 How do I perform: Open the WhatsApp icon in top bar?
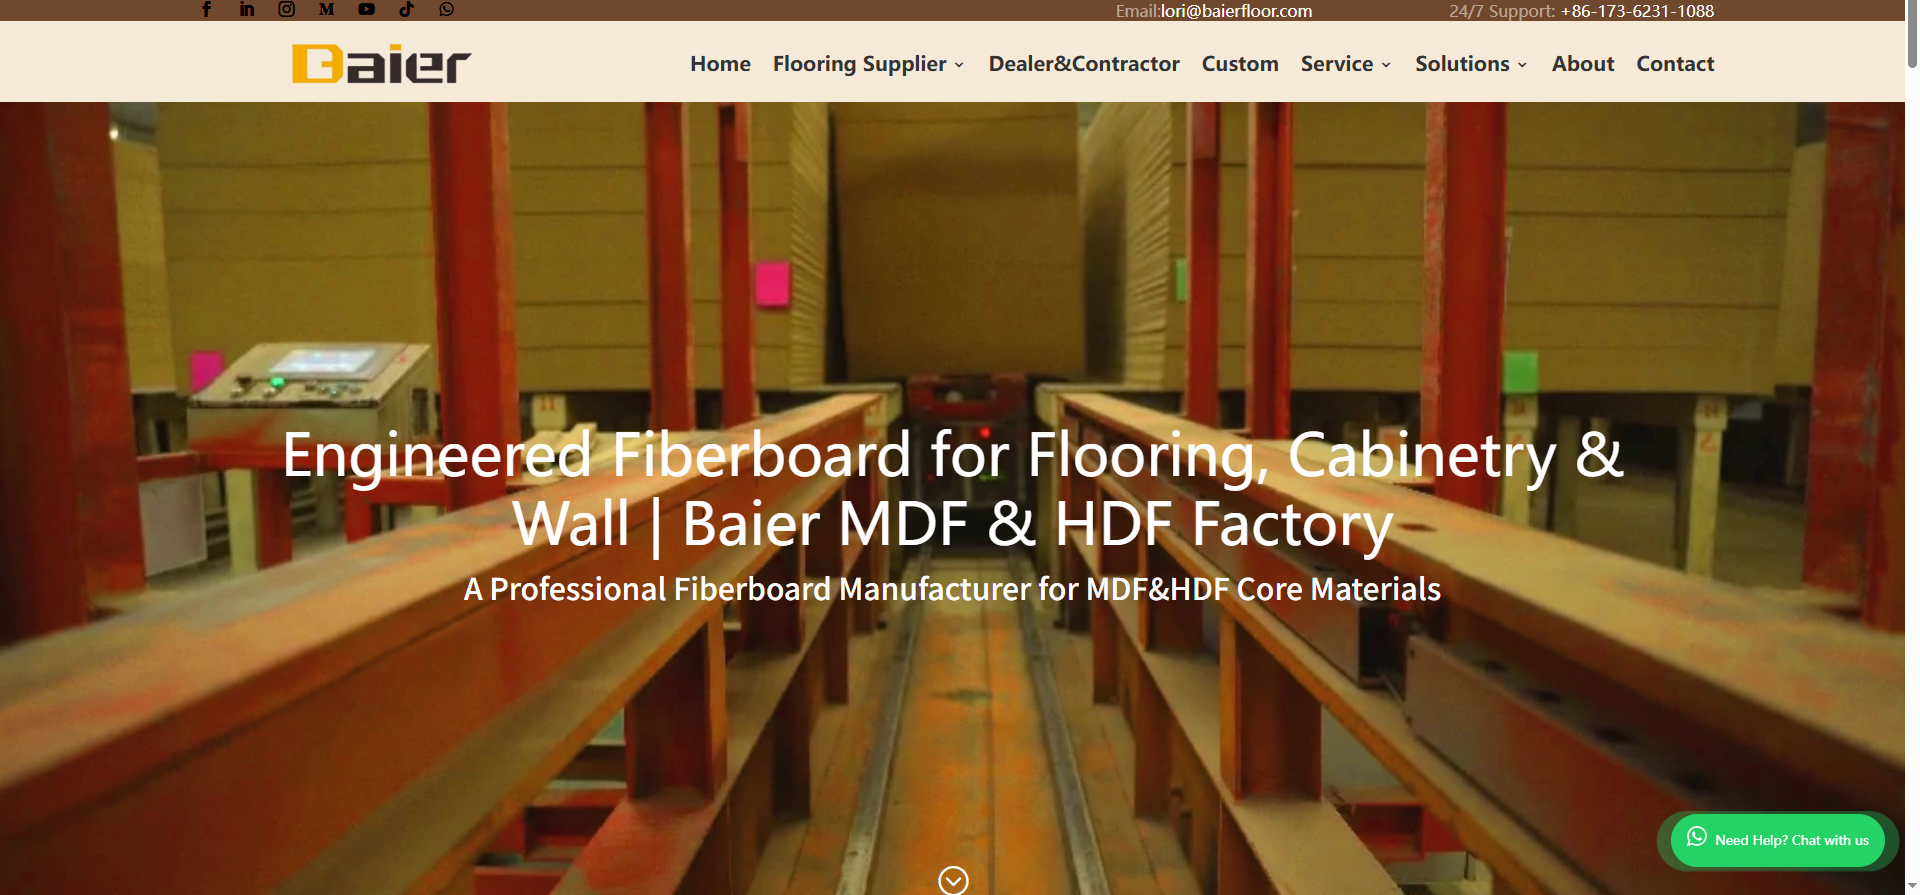click(x=446, y=9)
